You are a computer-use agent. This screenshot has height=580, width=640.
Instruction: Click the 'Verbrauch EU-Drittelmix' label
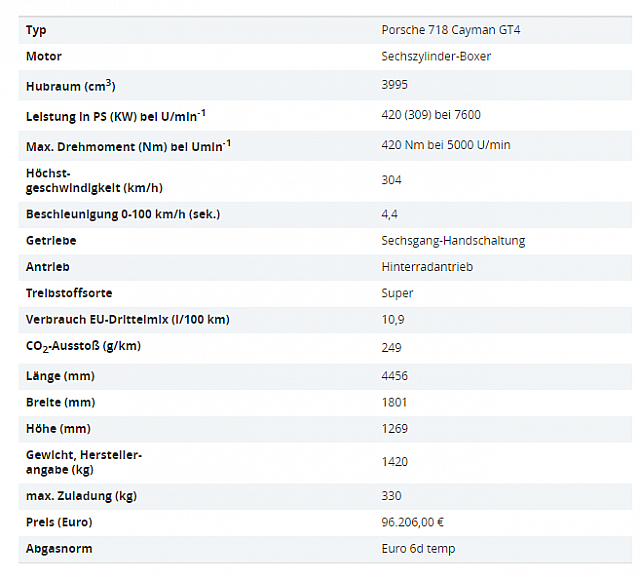(128, 320)
